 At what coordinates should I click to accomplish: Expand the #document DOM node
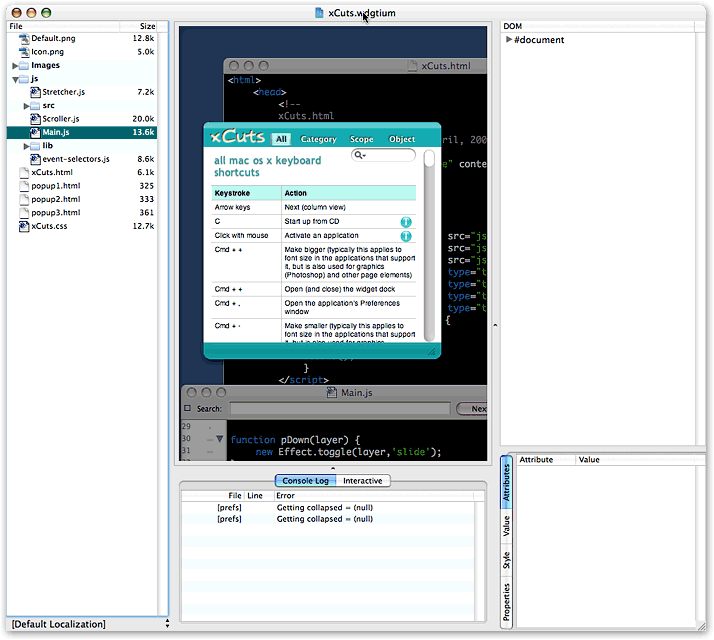pos(509,39)
